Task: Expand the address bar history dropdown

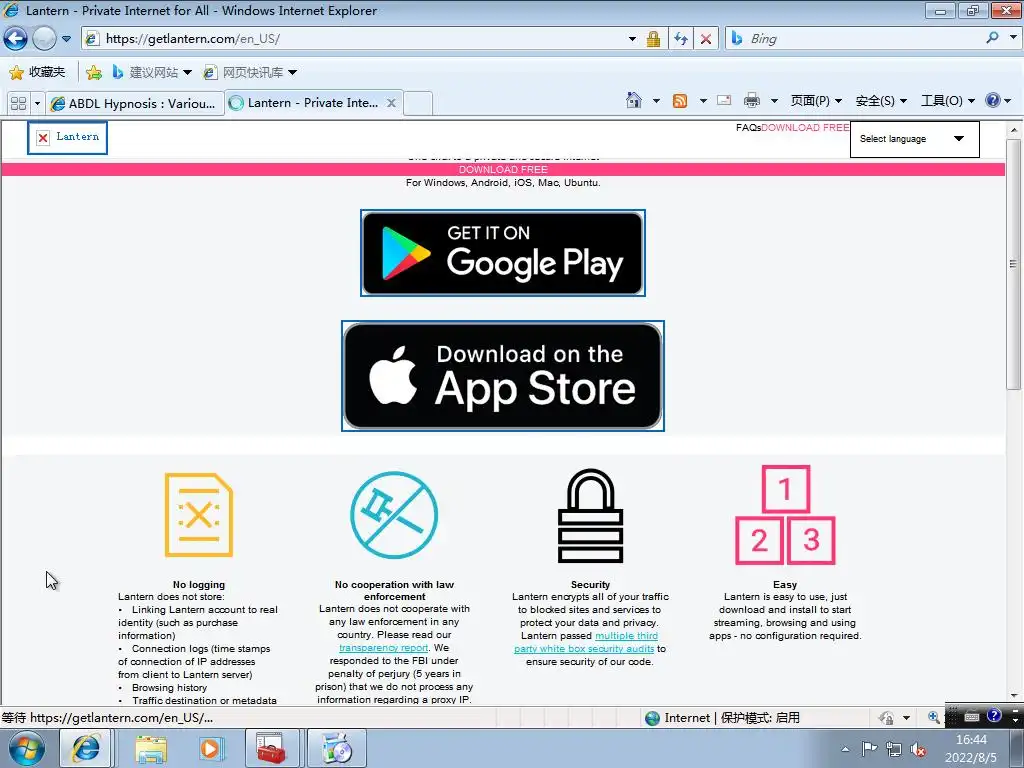Action: [632, 39]
